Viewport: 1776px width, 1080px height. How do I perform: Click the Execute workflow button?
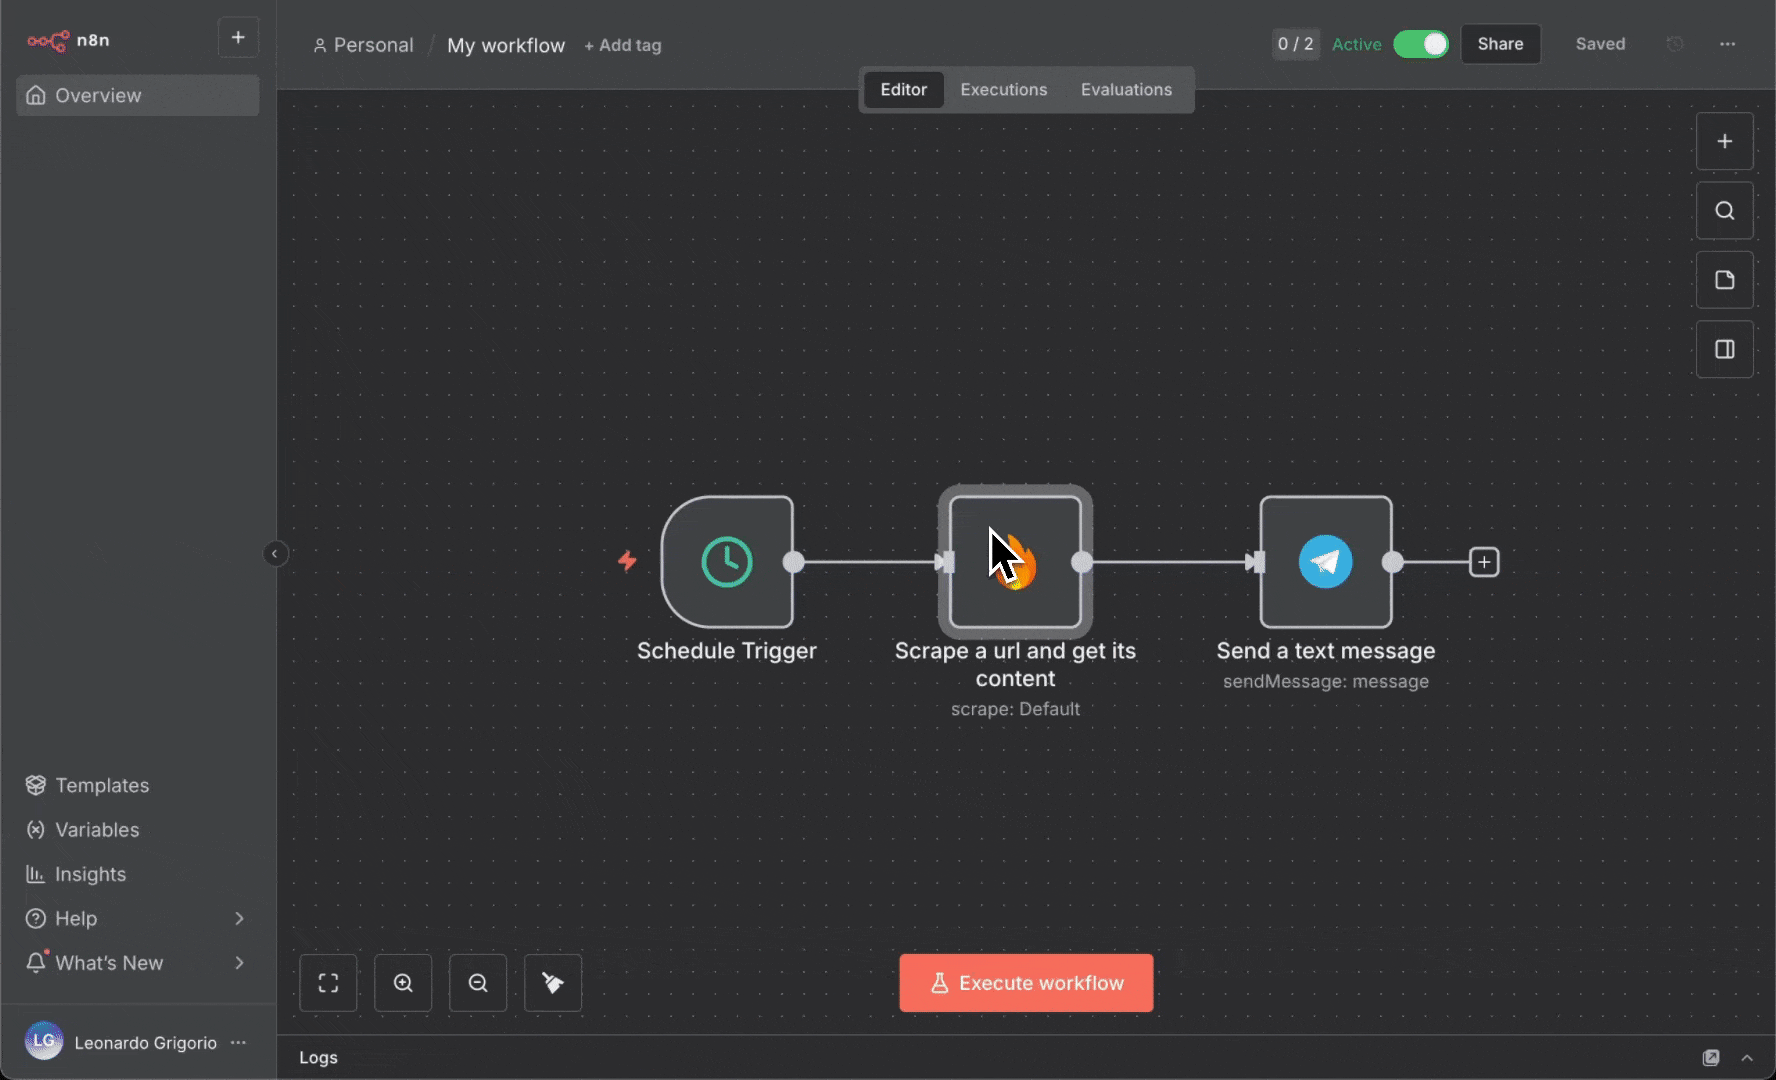click(x=1026, y=982)
